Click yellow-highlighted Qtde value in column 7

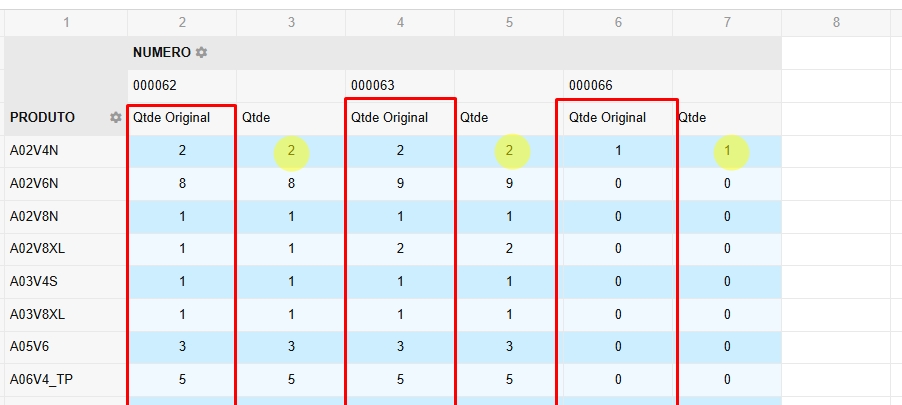click(727, 151)
